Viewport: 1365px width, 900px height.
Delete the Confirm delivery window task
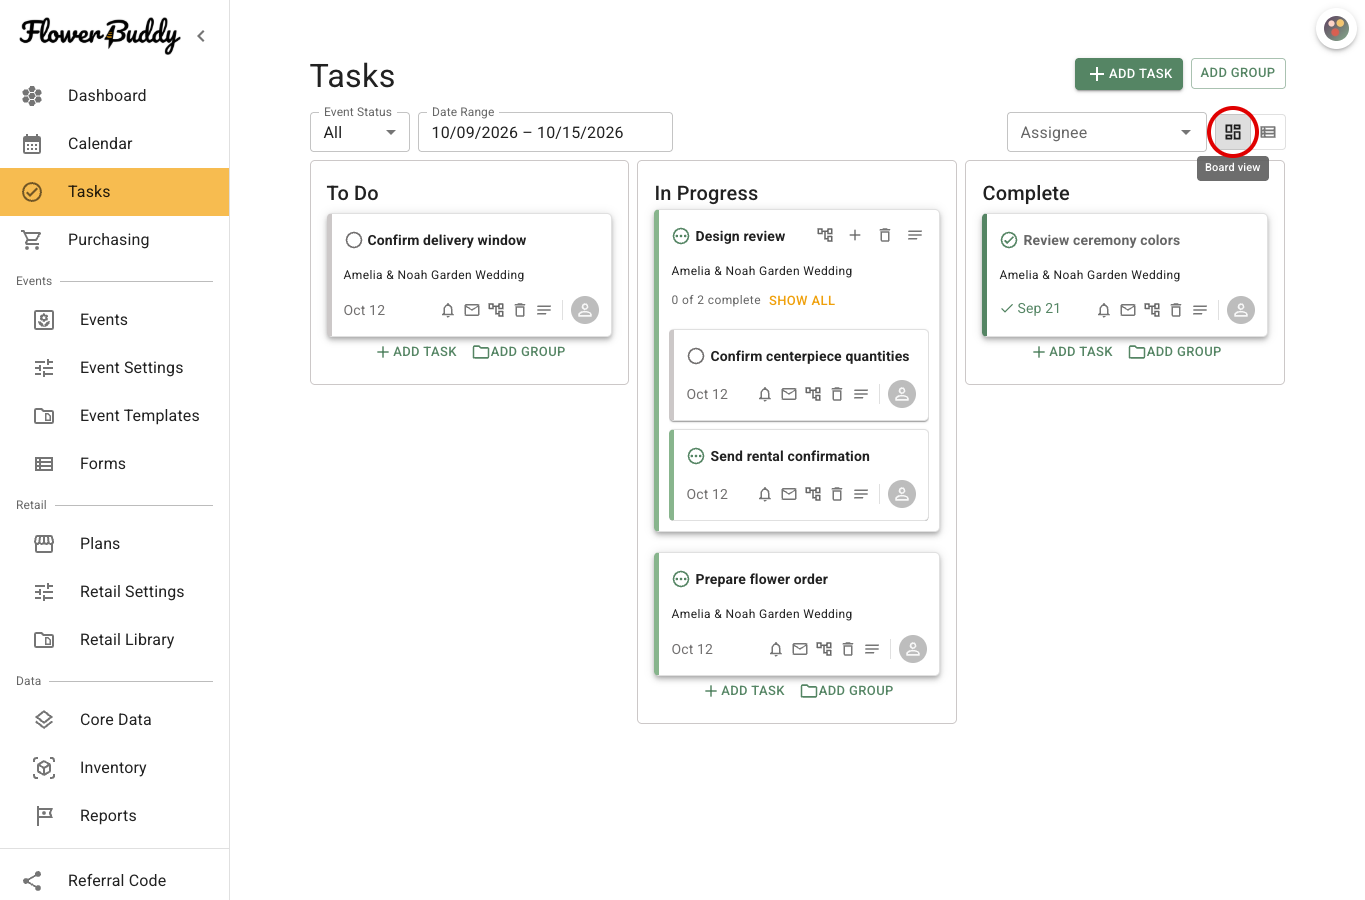point(520,310)
